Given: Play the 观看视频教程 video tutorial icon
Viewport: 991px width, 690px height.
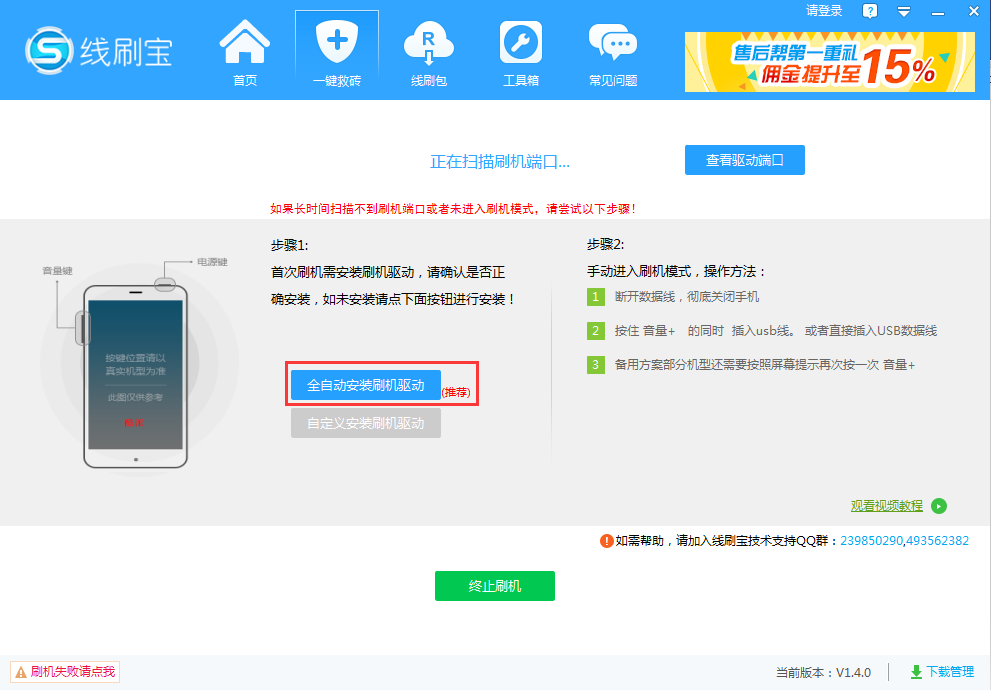Looking at the screenshot, I should pos(938,506).
